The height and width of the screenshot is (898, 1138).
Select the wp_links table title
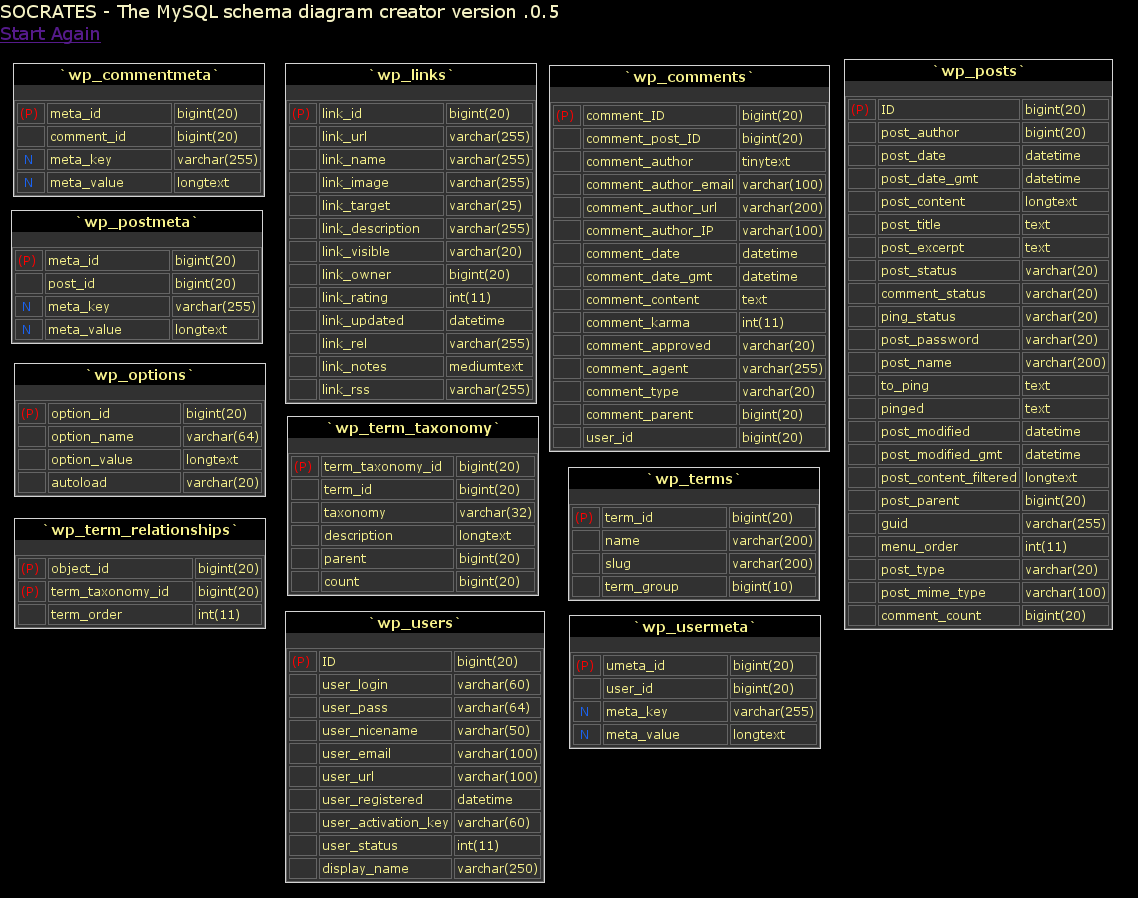(x=411, y=75)
